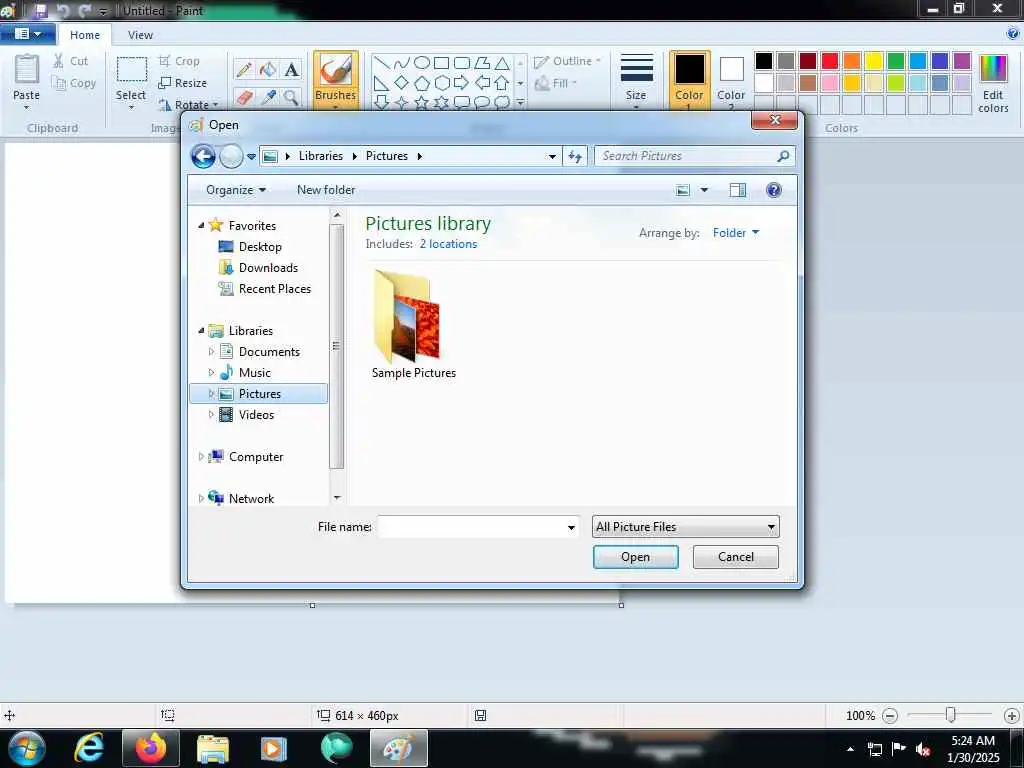Choose the yellow color swatch in the palette

pyautogui.click(x=874, y=61)
